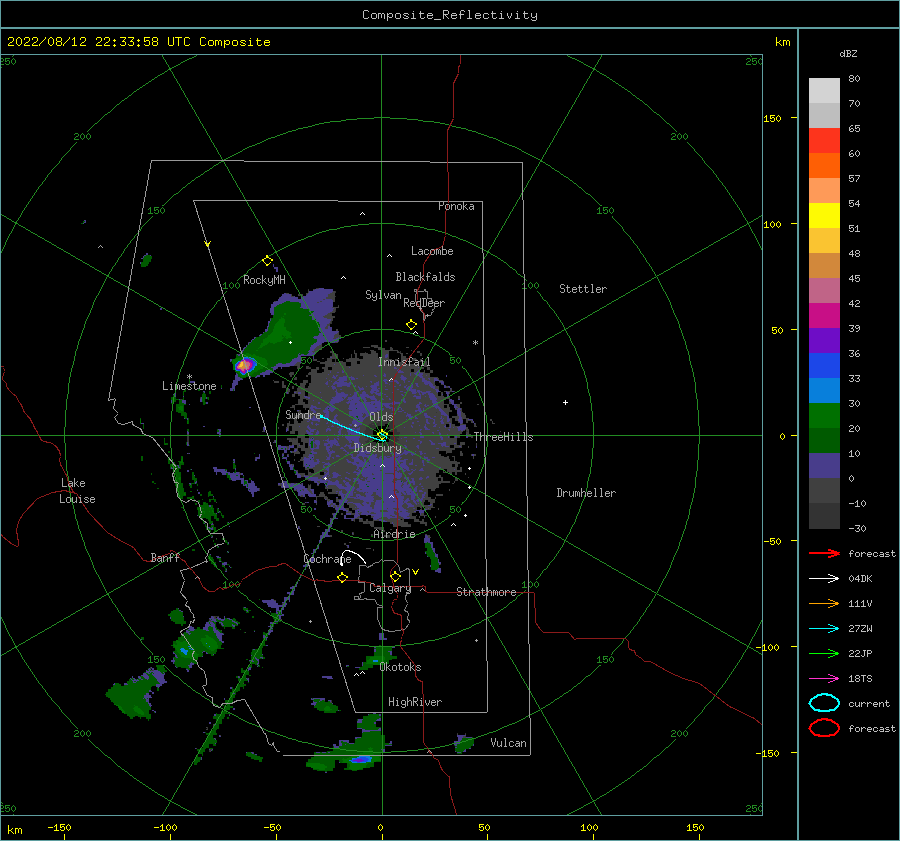Click yellow diamond marker below RedDeer
Viewport: 900px width, 841px height.
[412, 325]
